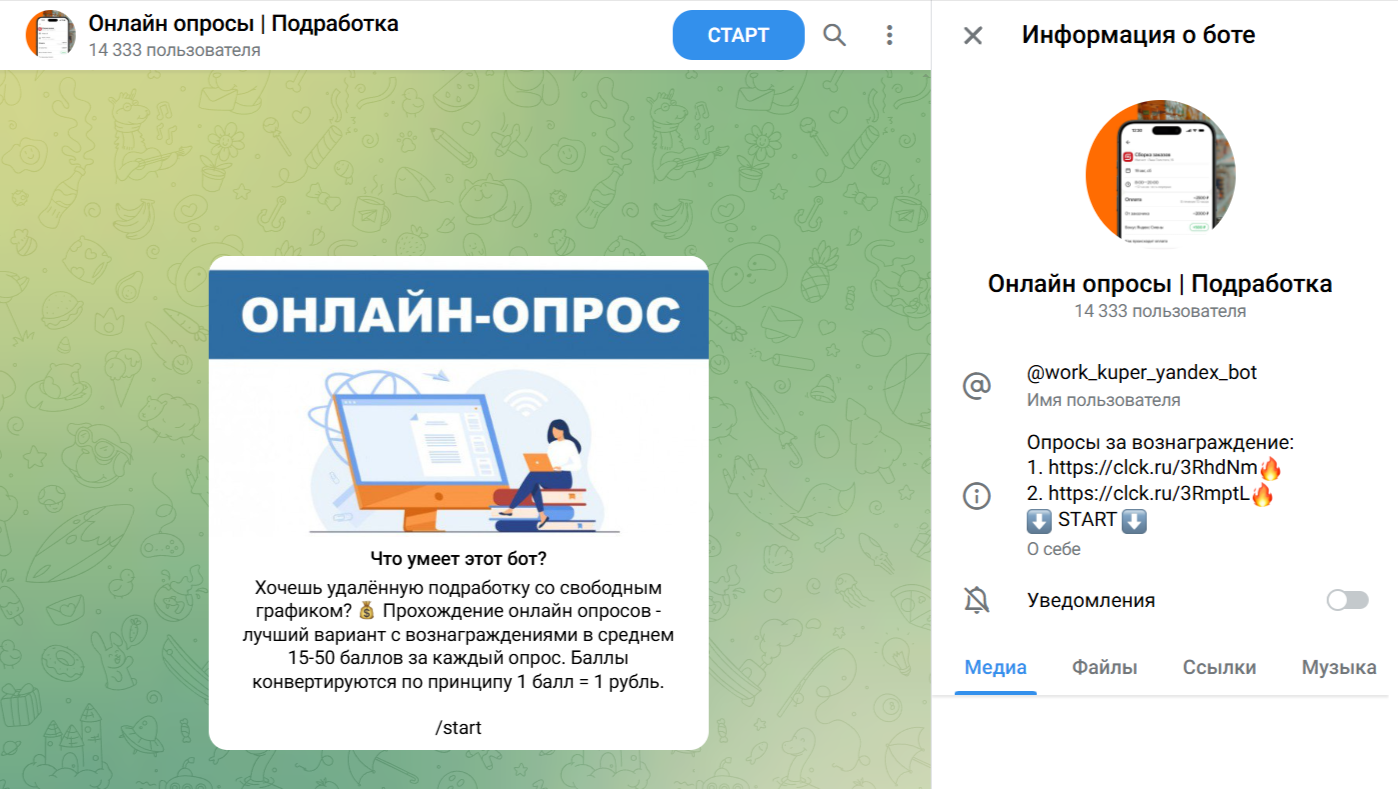
Task: Click the blue СТАРТ button
Action: (x=738, y=35)
